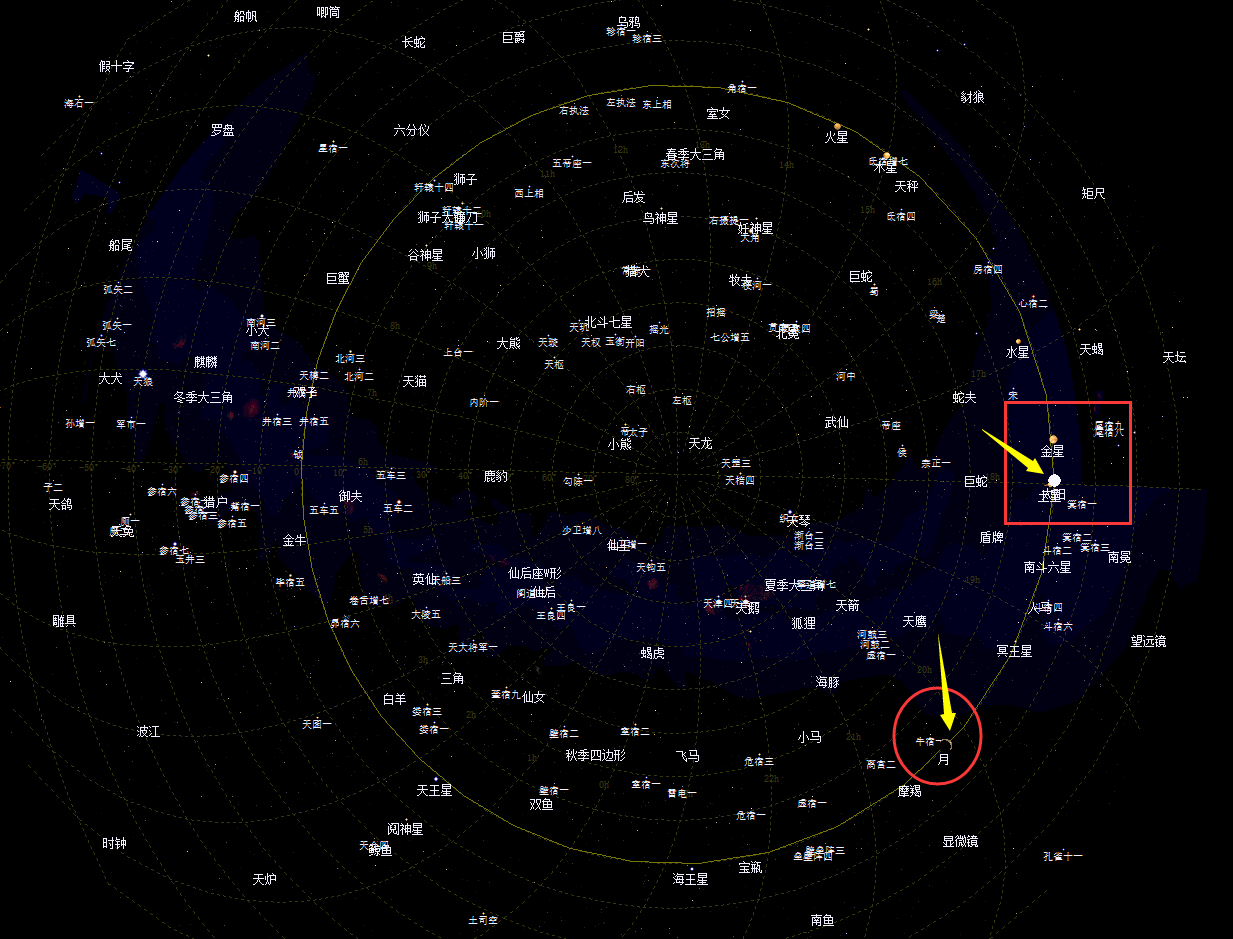Screen dimensions: 1233x939
Task: Select the Telescopium label 望远镜
Action: tap(1148, 641)
